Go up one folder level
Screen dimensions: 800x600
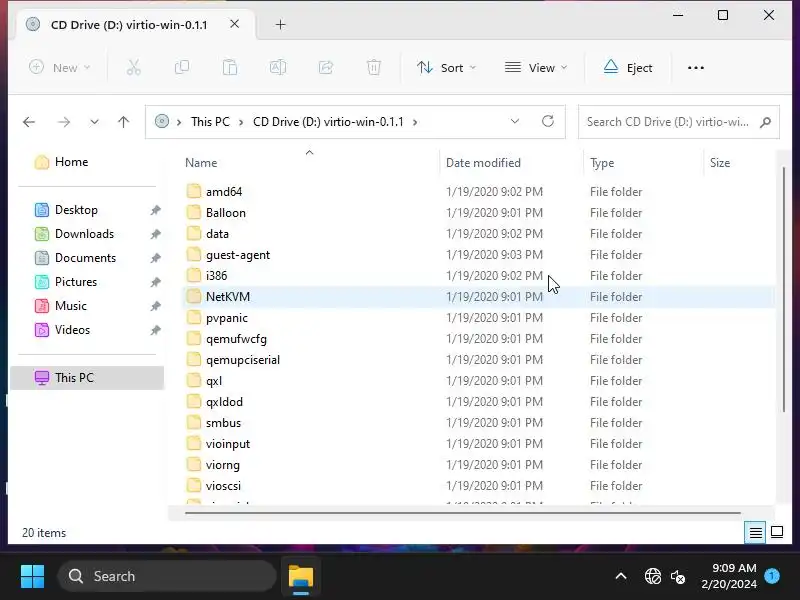[123, 122]
